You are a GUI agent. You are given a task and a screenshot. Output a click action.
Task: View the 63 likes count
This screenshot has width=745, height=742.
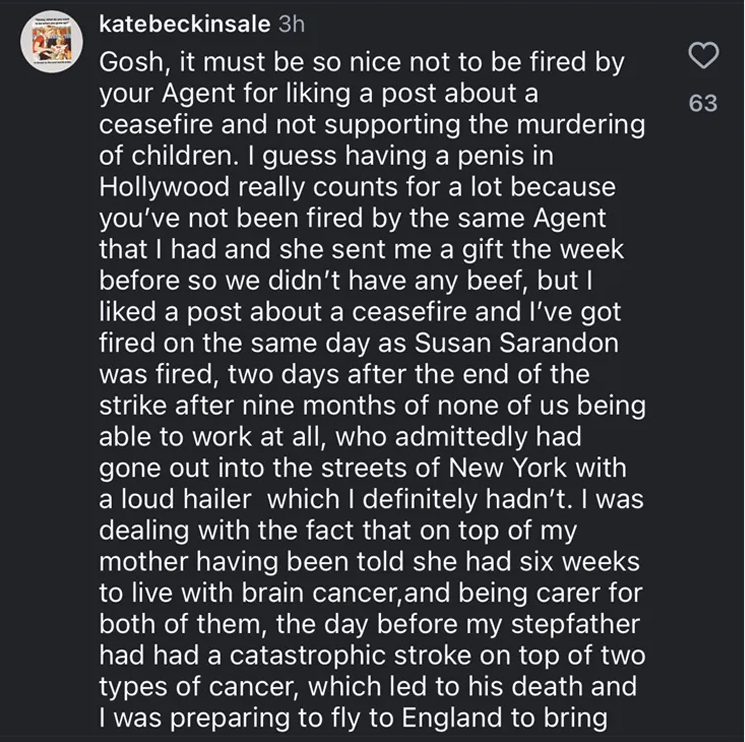[x=704, y=102]
